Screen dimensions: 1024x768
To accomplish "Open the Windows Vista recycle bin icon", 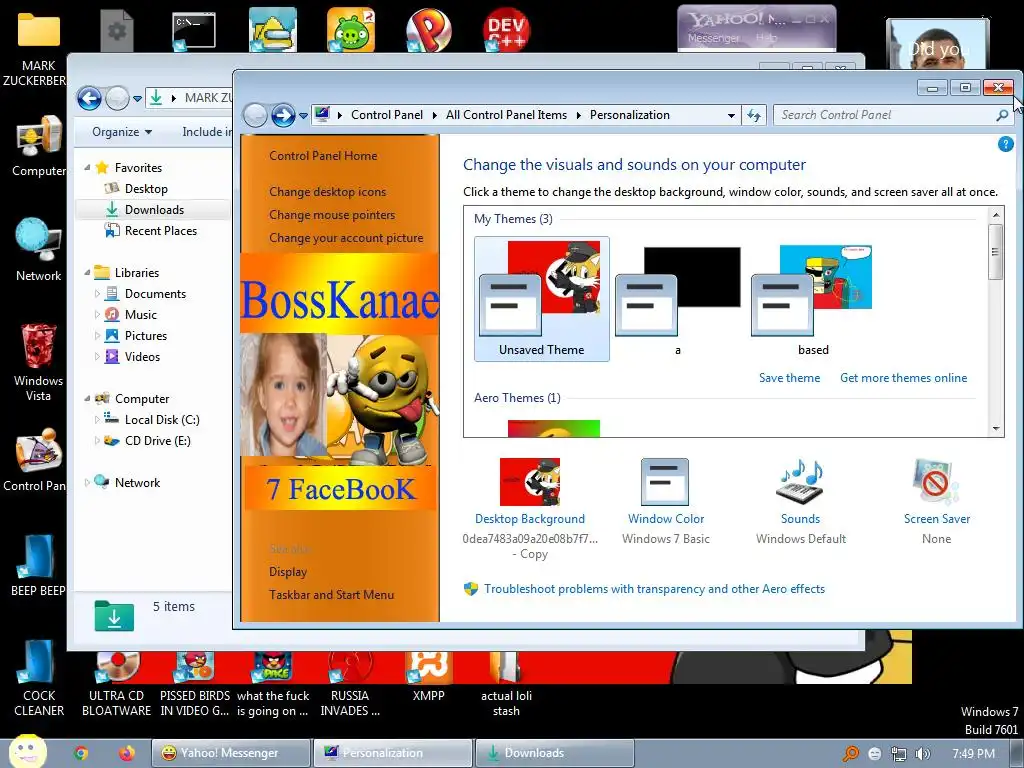I will click(x=38, y=346).
